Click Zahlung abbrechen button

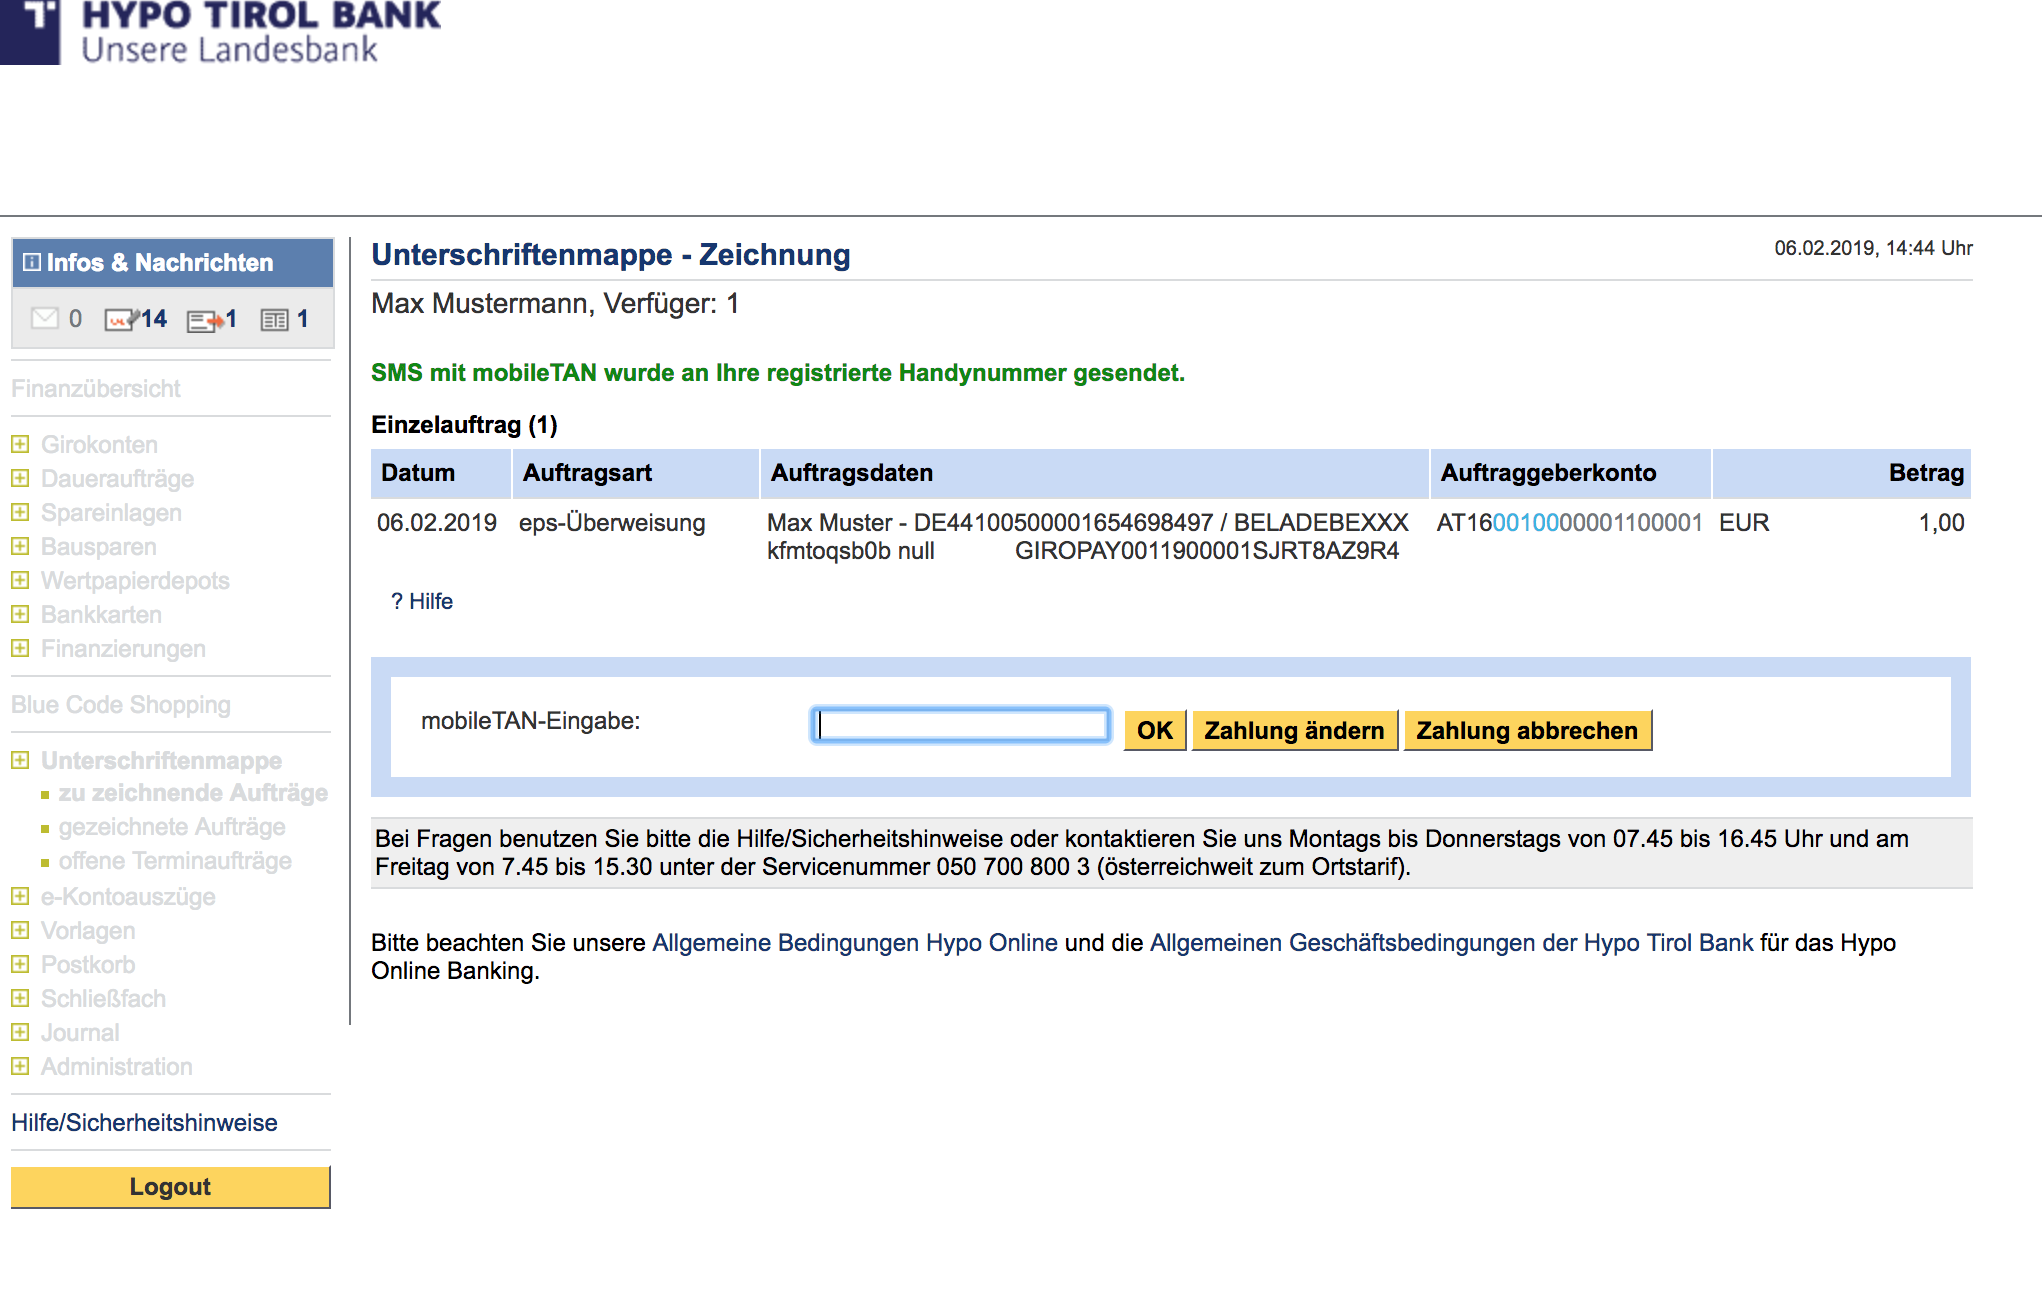(1526, 730)
